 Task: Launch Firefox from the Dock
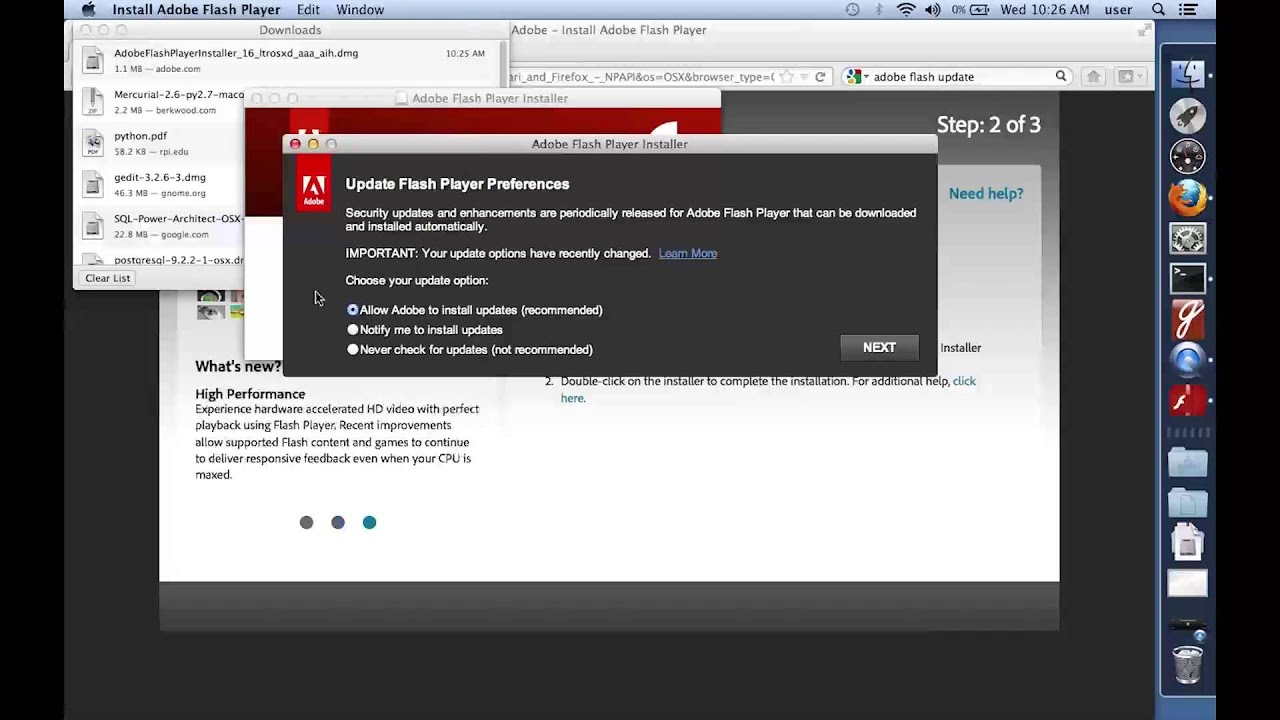1188,198
